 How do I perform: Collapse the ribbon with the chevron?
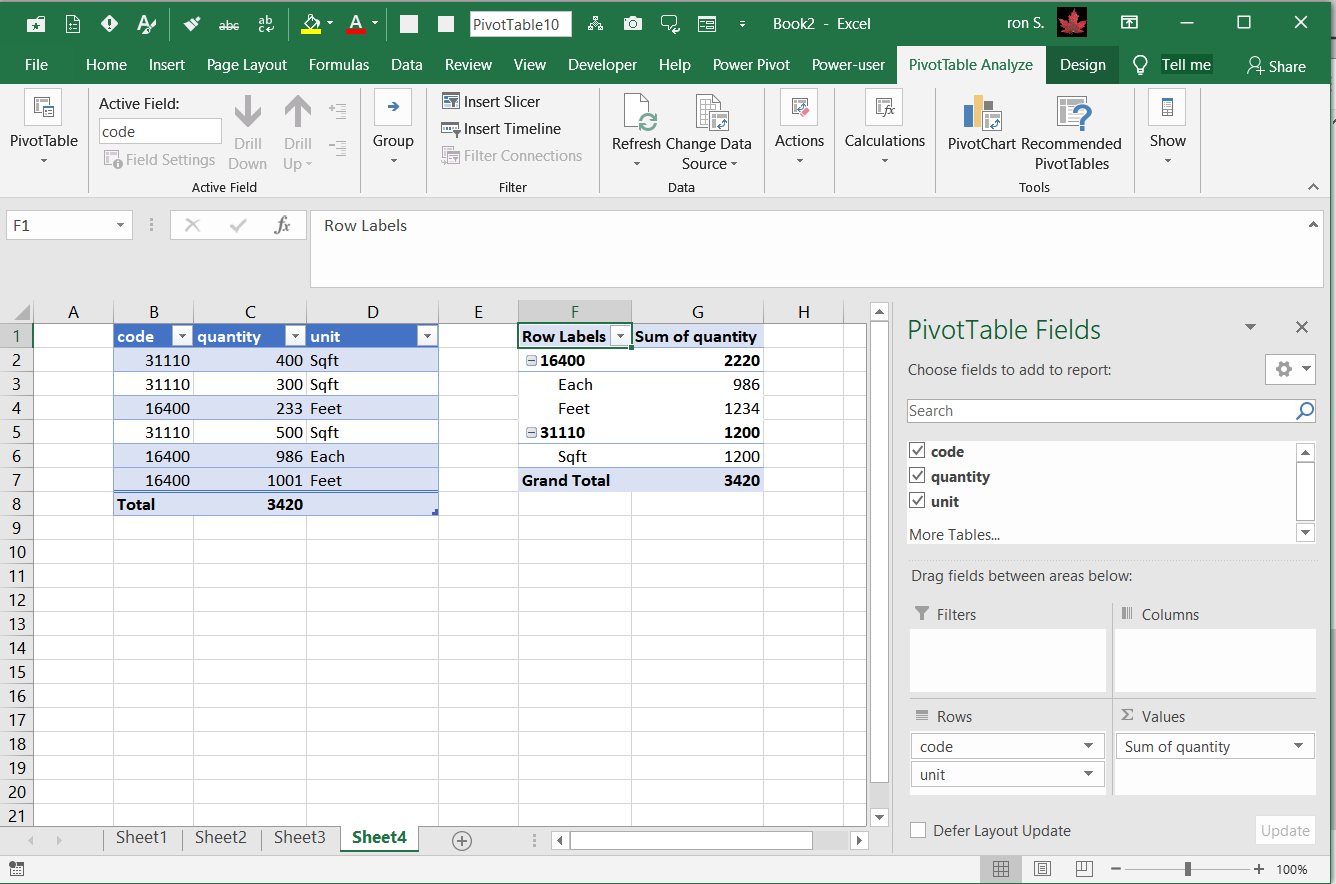point(1313,187)
